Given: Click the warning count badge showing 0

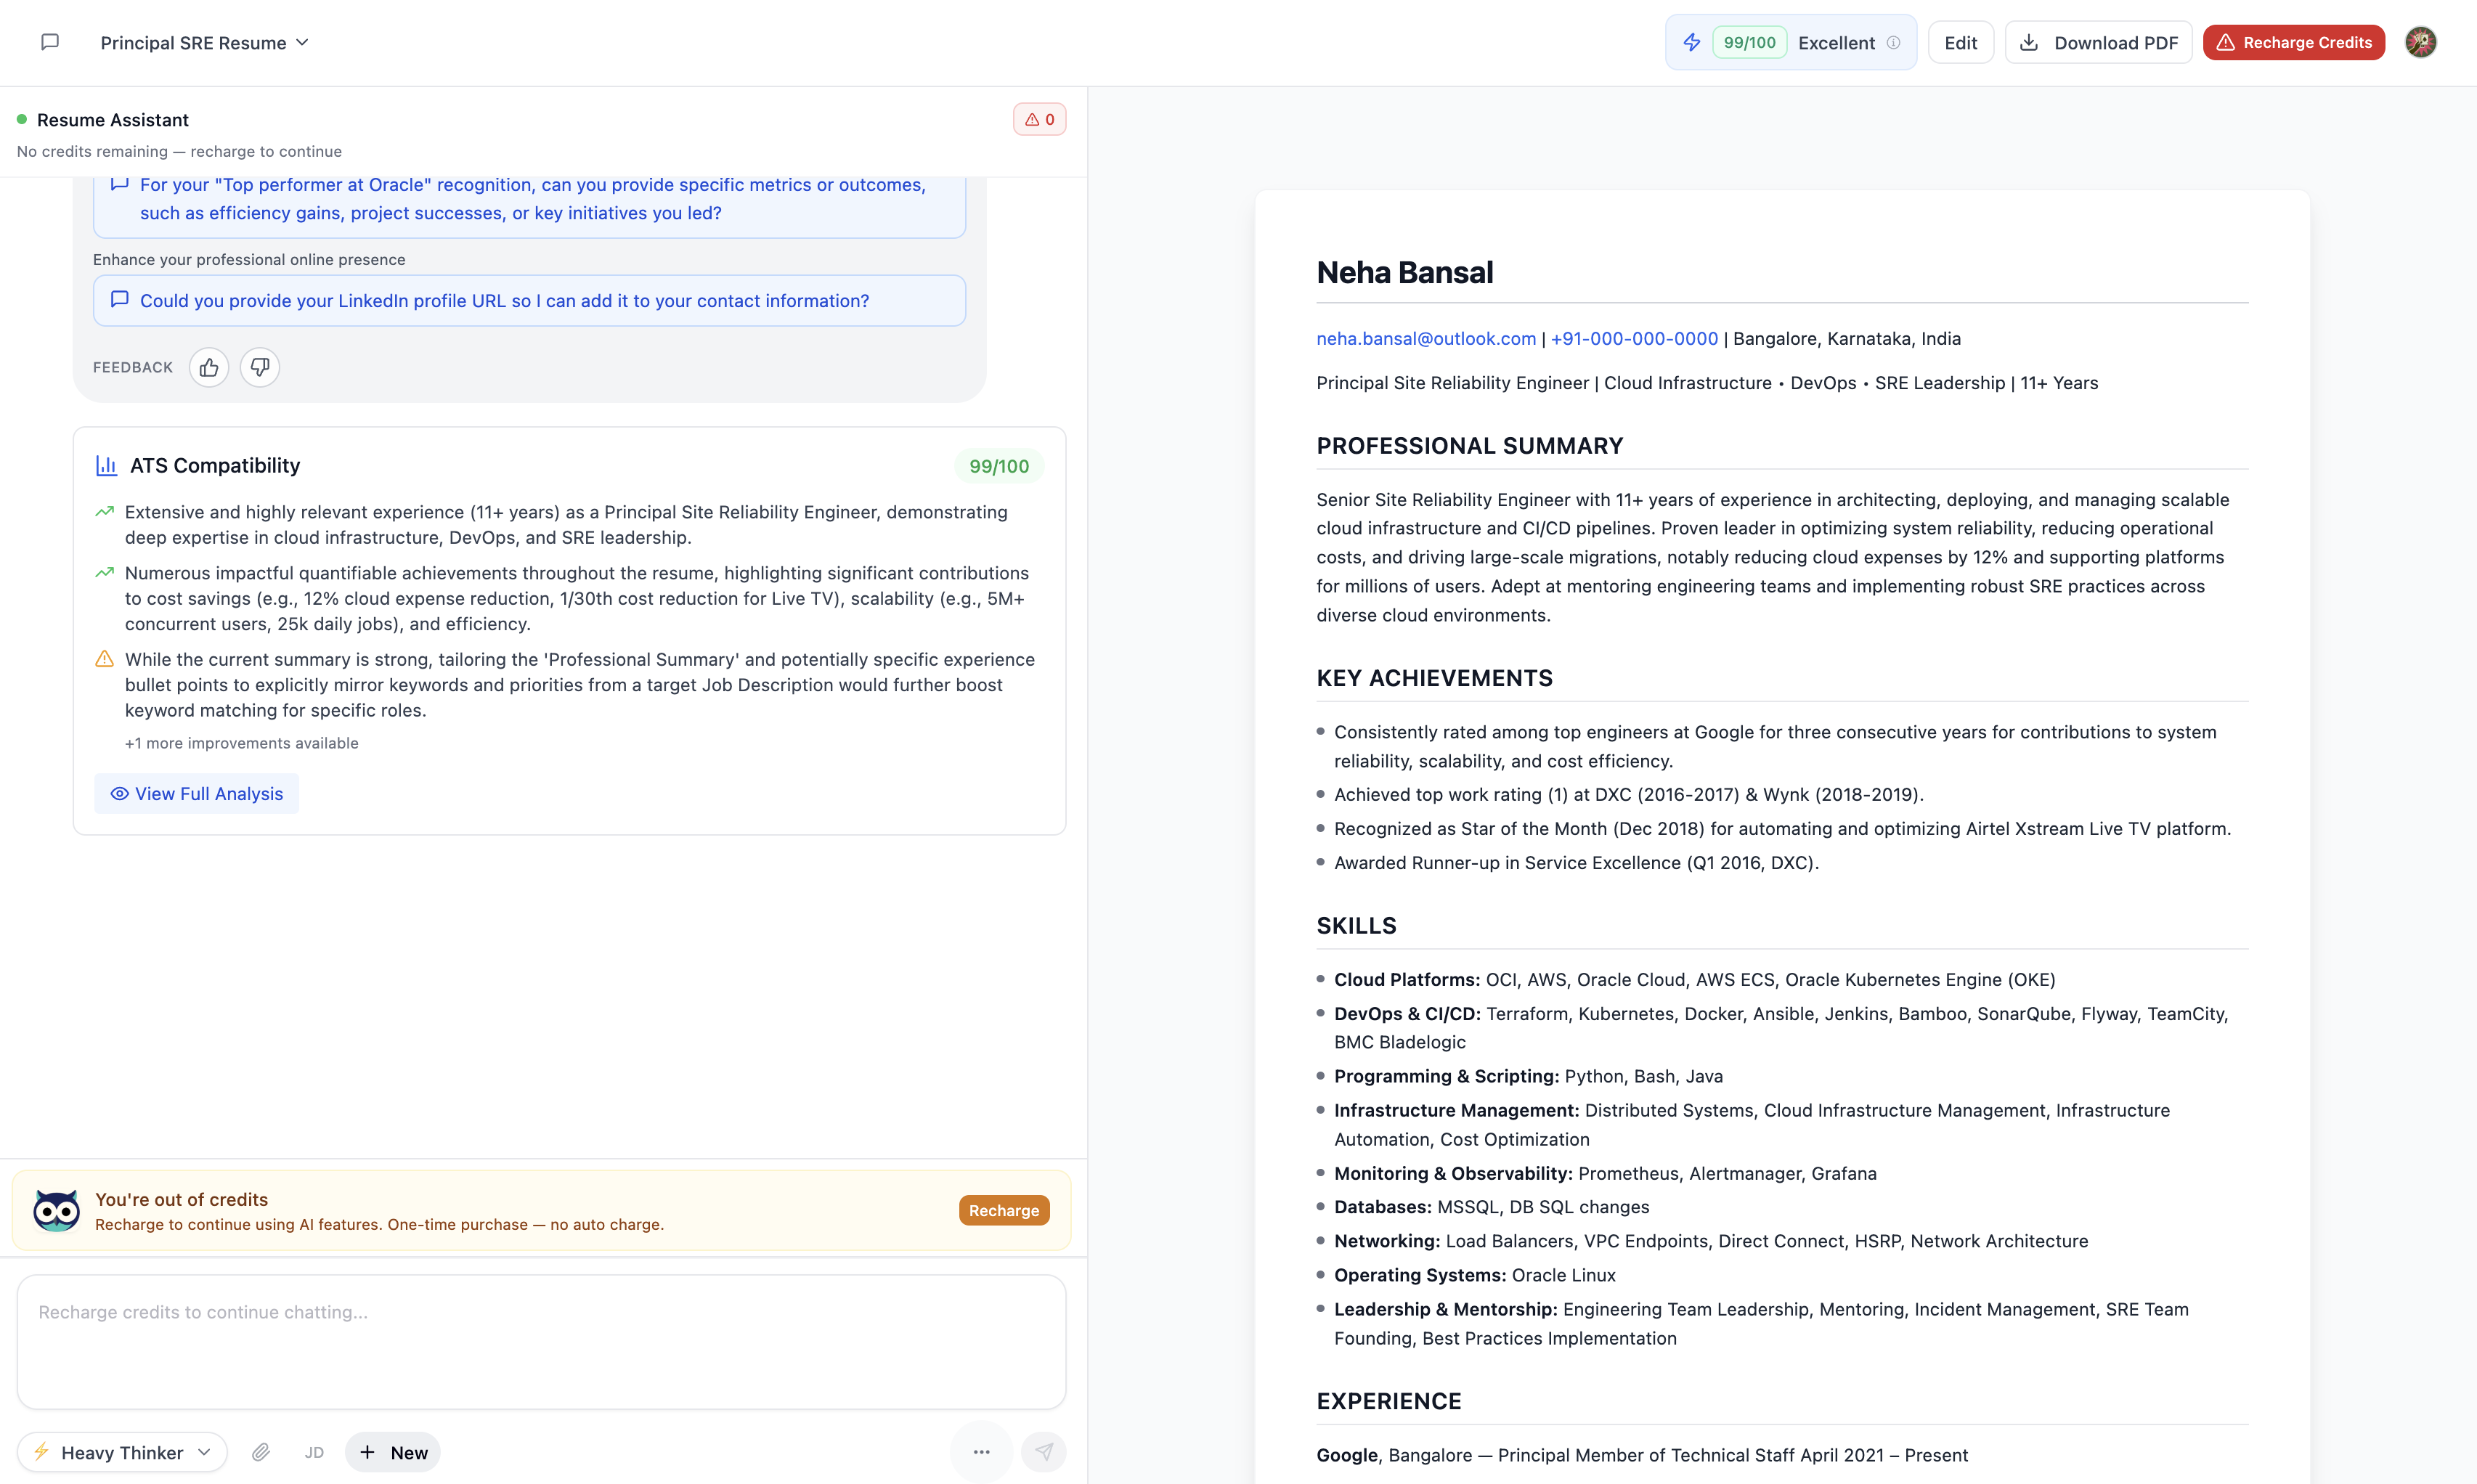Looking at the screenshot, I should tap(1039, 119).
